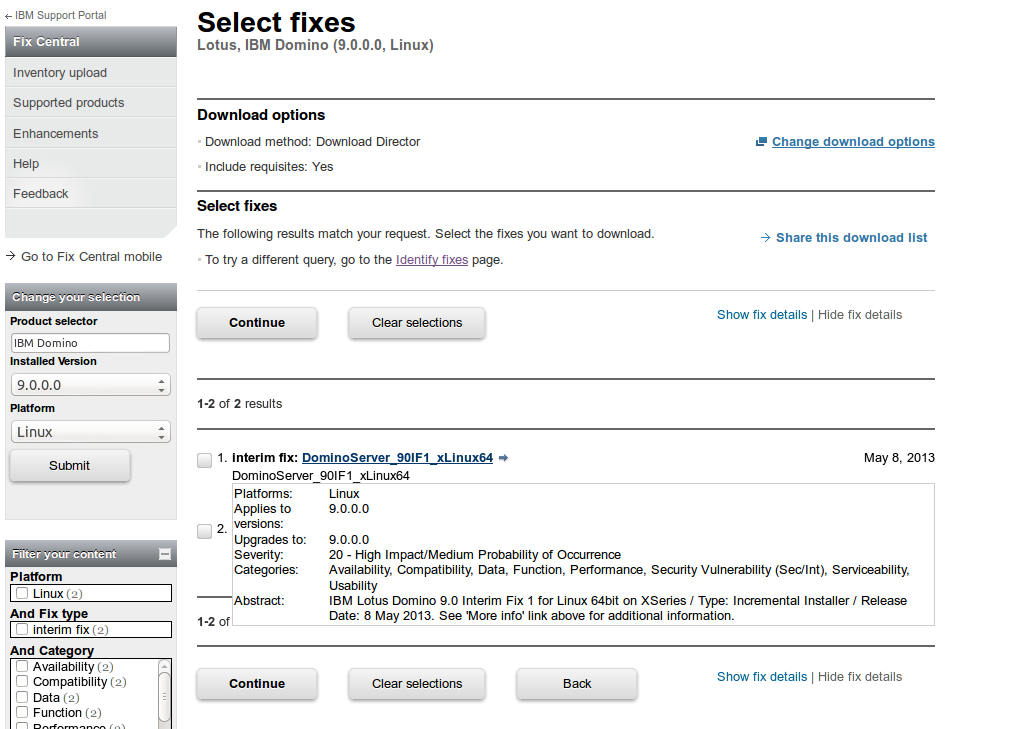This screenshot has width=1017, height=729.
Task: Click the May 8, 2013 date text
Action: 899,457
